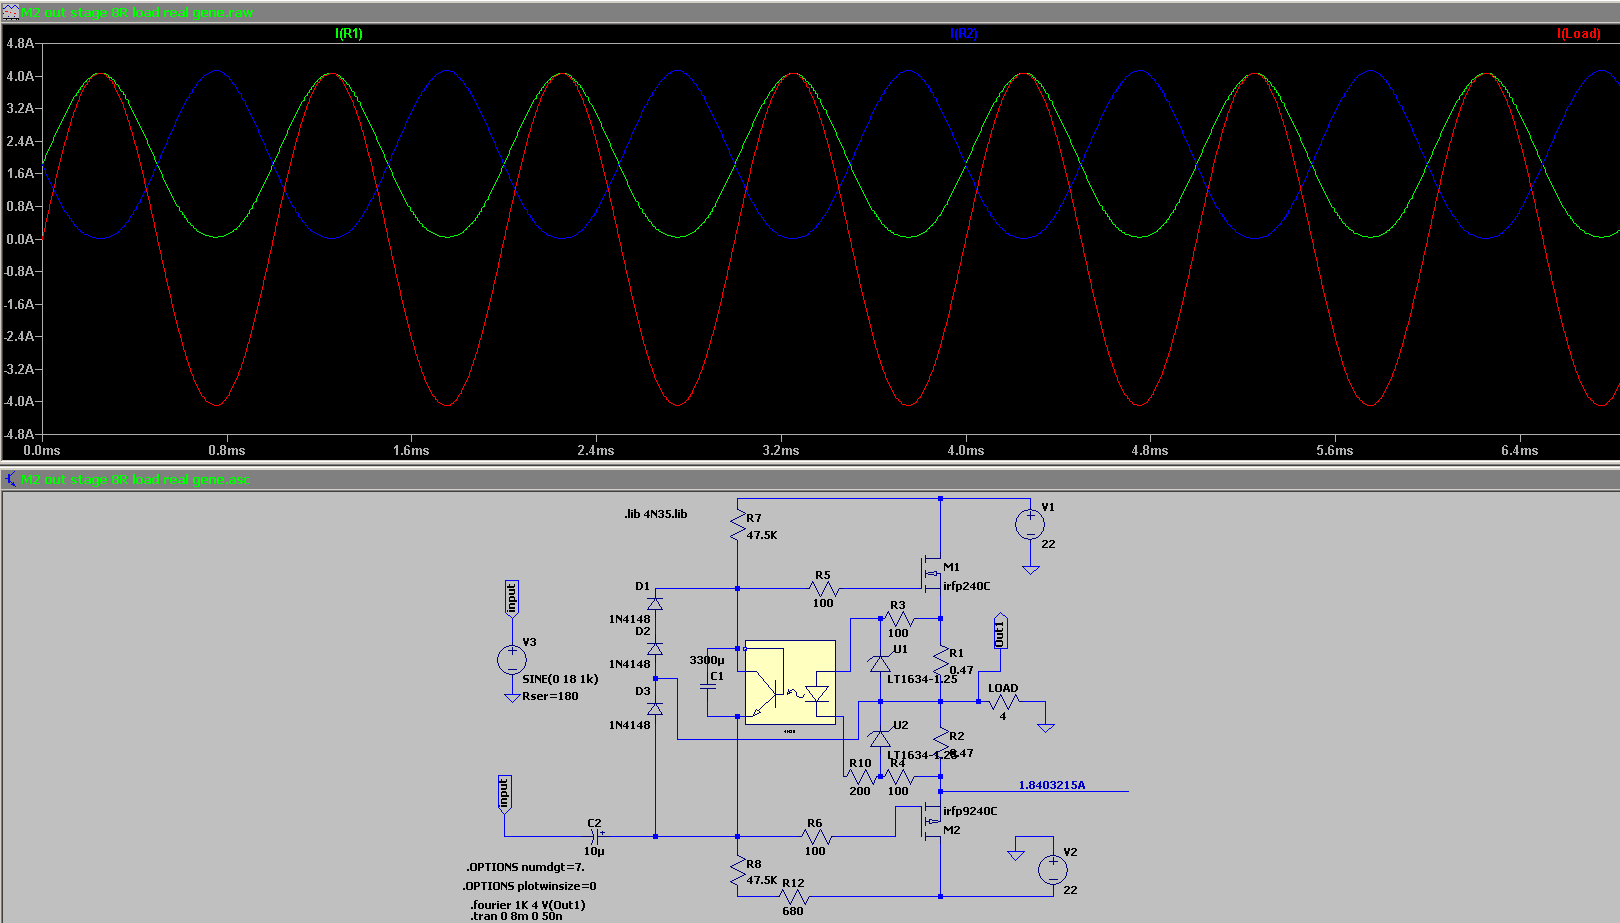
Task: Click the V1 voltage source symbol
Action: [1030, 524]
